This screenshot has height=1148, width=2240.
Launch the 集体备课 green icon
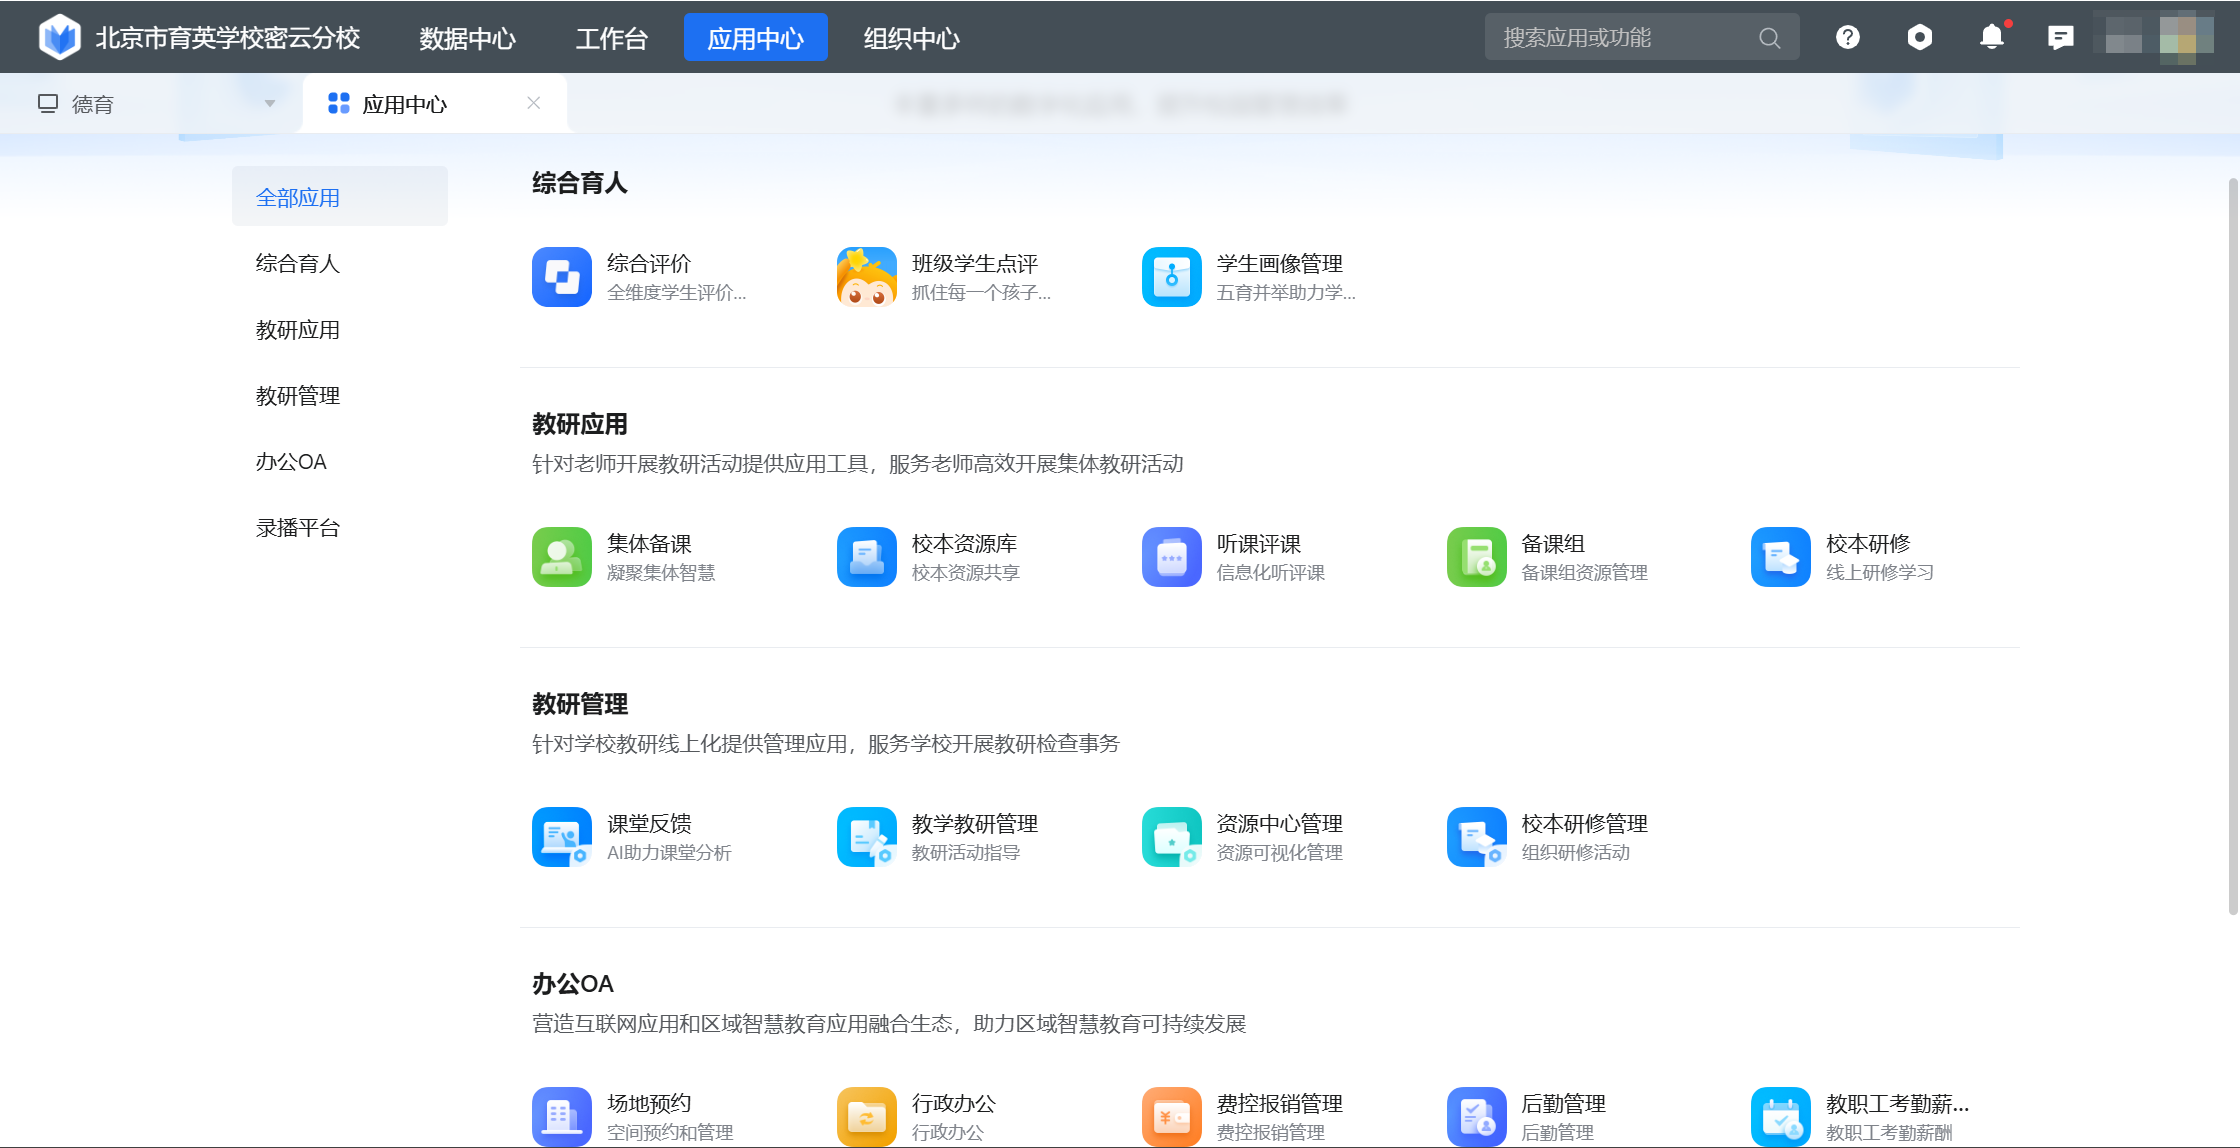coord(562,557)
